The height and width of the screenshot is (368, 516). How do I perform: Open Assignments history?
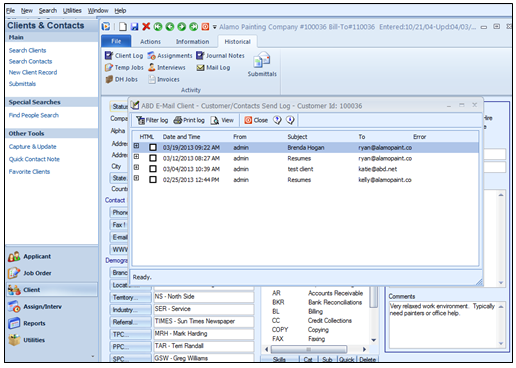coord(170,56)
